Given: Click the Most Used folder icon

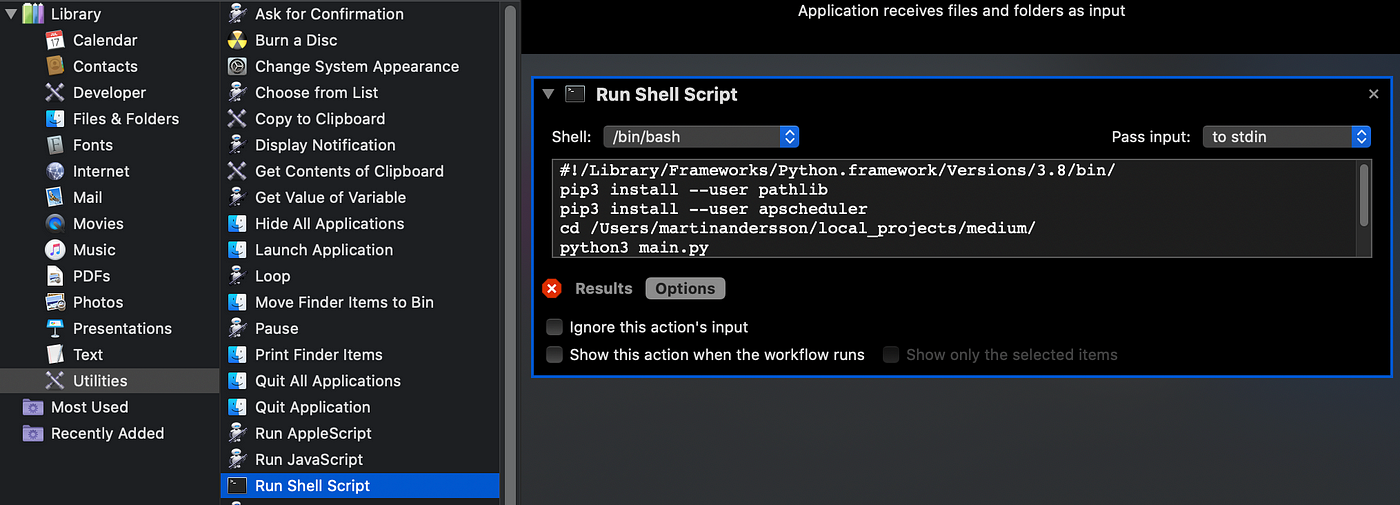Looking at the screenshot, I should coord(33,407).
